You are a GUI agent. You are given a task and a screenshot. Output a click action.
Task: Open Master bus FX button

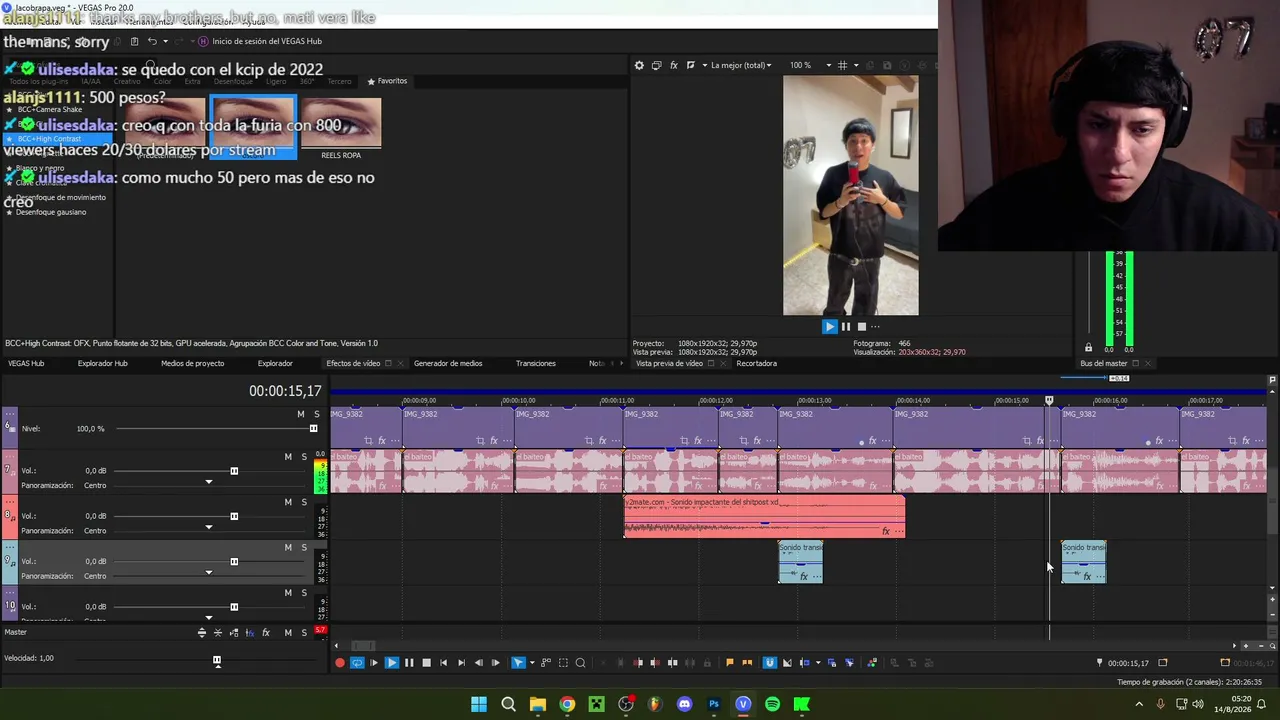[x=266, y=633]
